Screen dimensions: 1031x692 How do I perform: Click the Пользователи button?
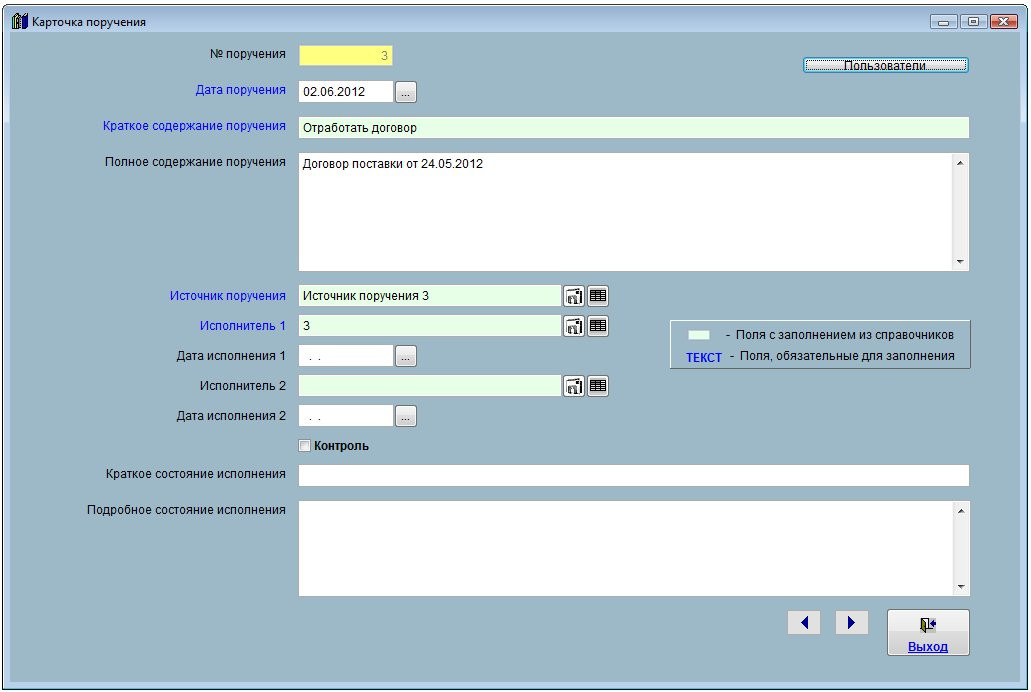(x=885, y=65)
